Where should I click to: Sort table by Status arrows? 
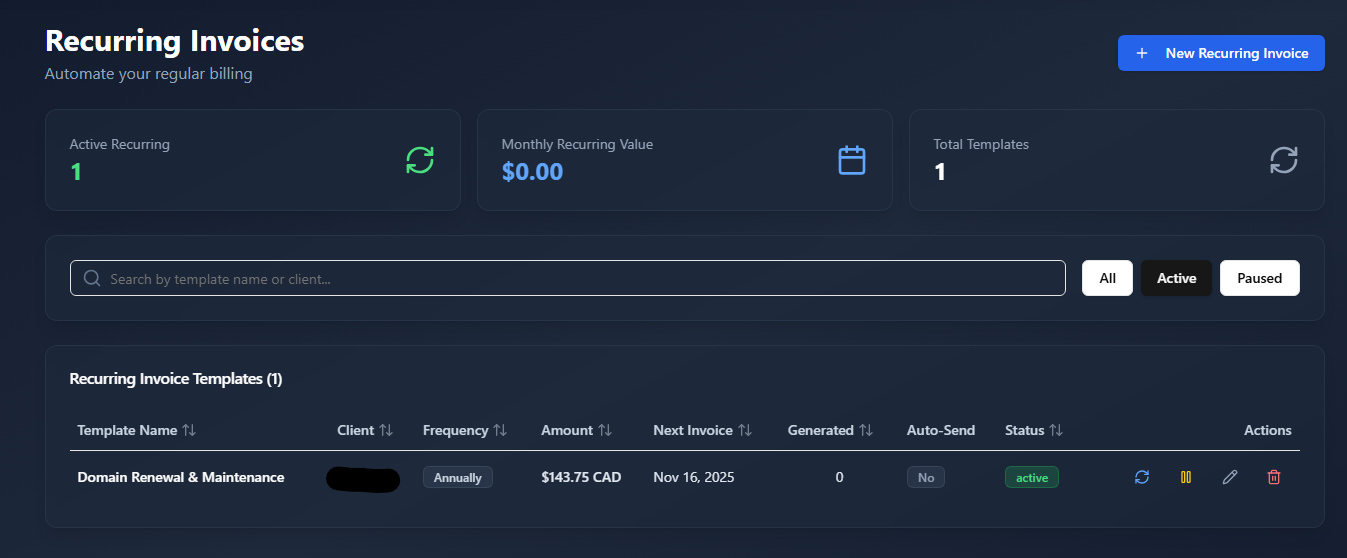[x=1056, y=430]
